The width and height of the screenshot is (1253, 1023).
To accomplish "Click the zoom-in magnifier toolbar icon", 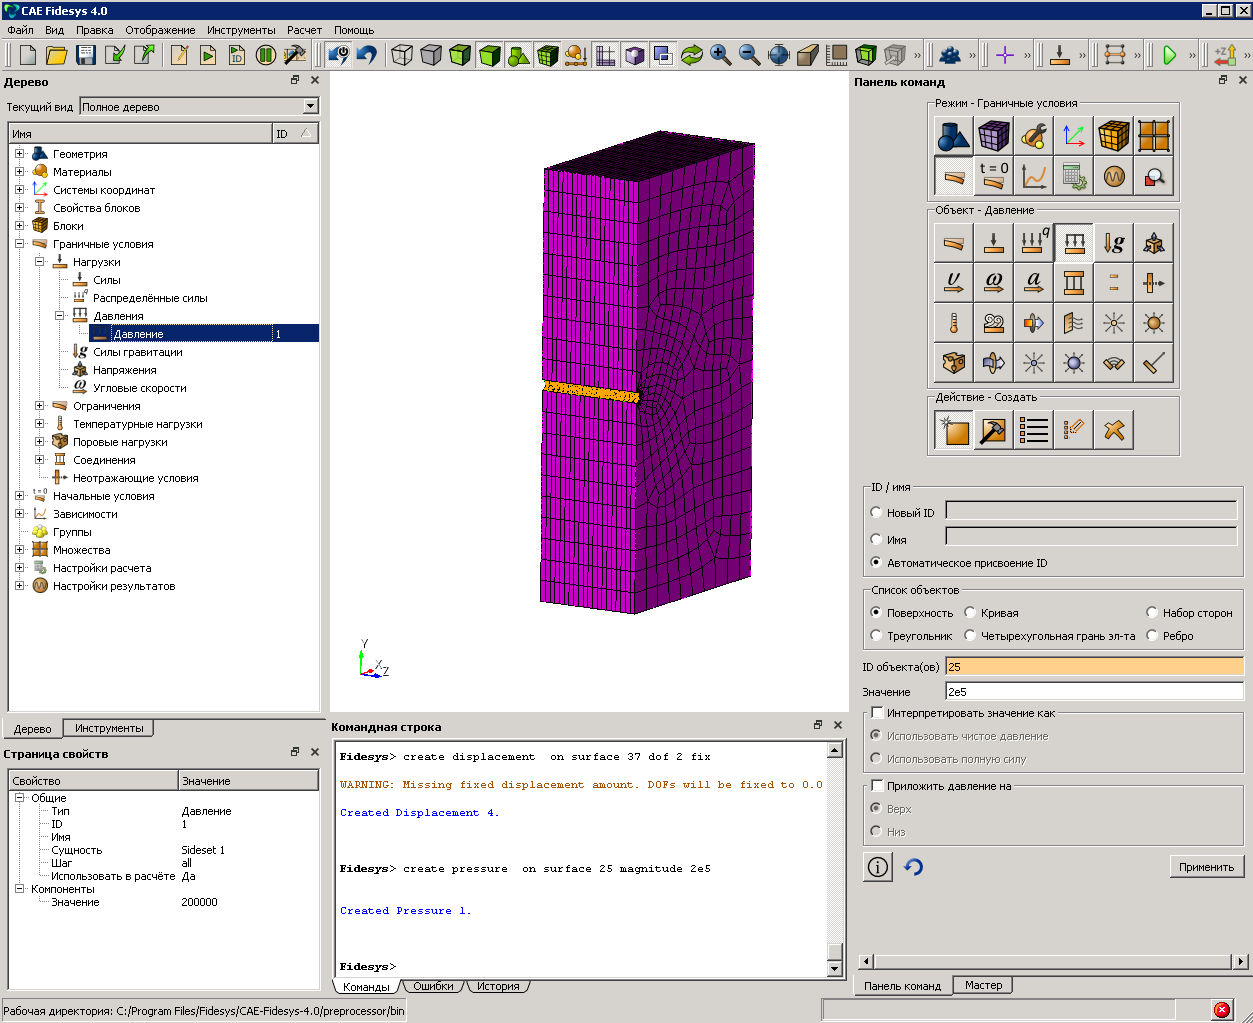I will [x=720, y=55].
